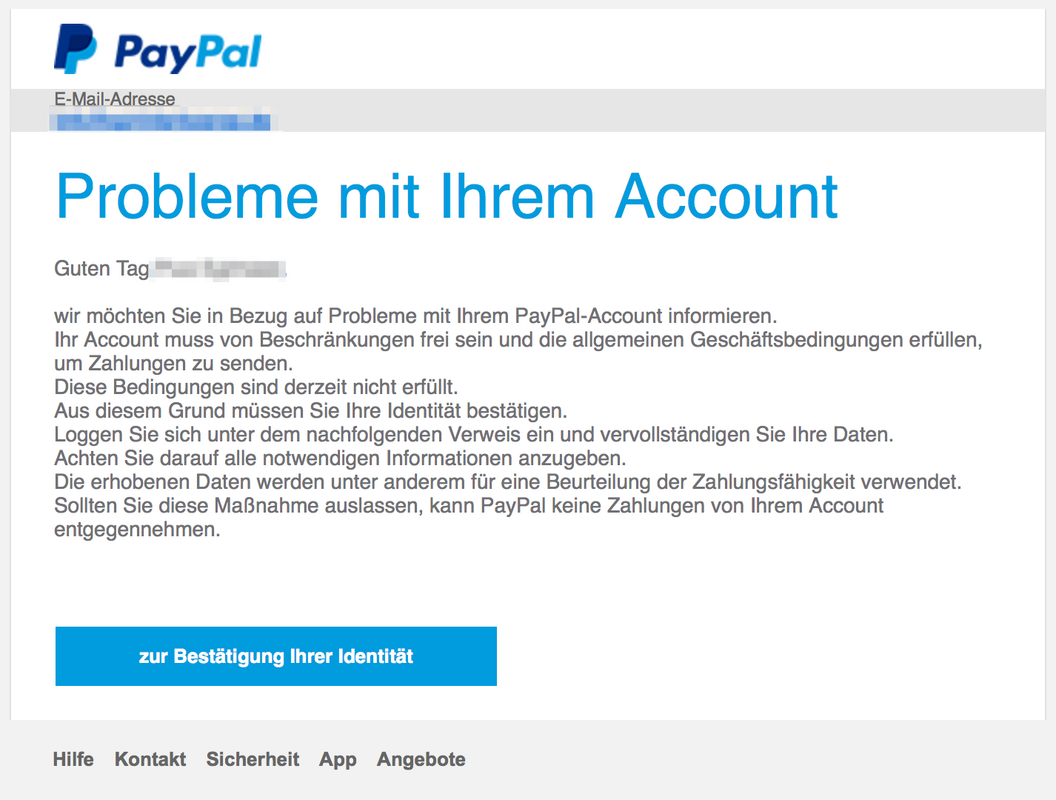
Task: Click the 'Guten Tag' greeting text
Action: coord(101,270)
